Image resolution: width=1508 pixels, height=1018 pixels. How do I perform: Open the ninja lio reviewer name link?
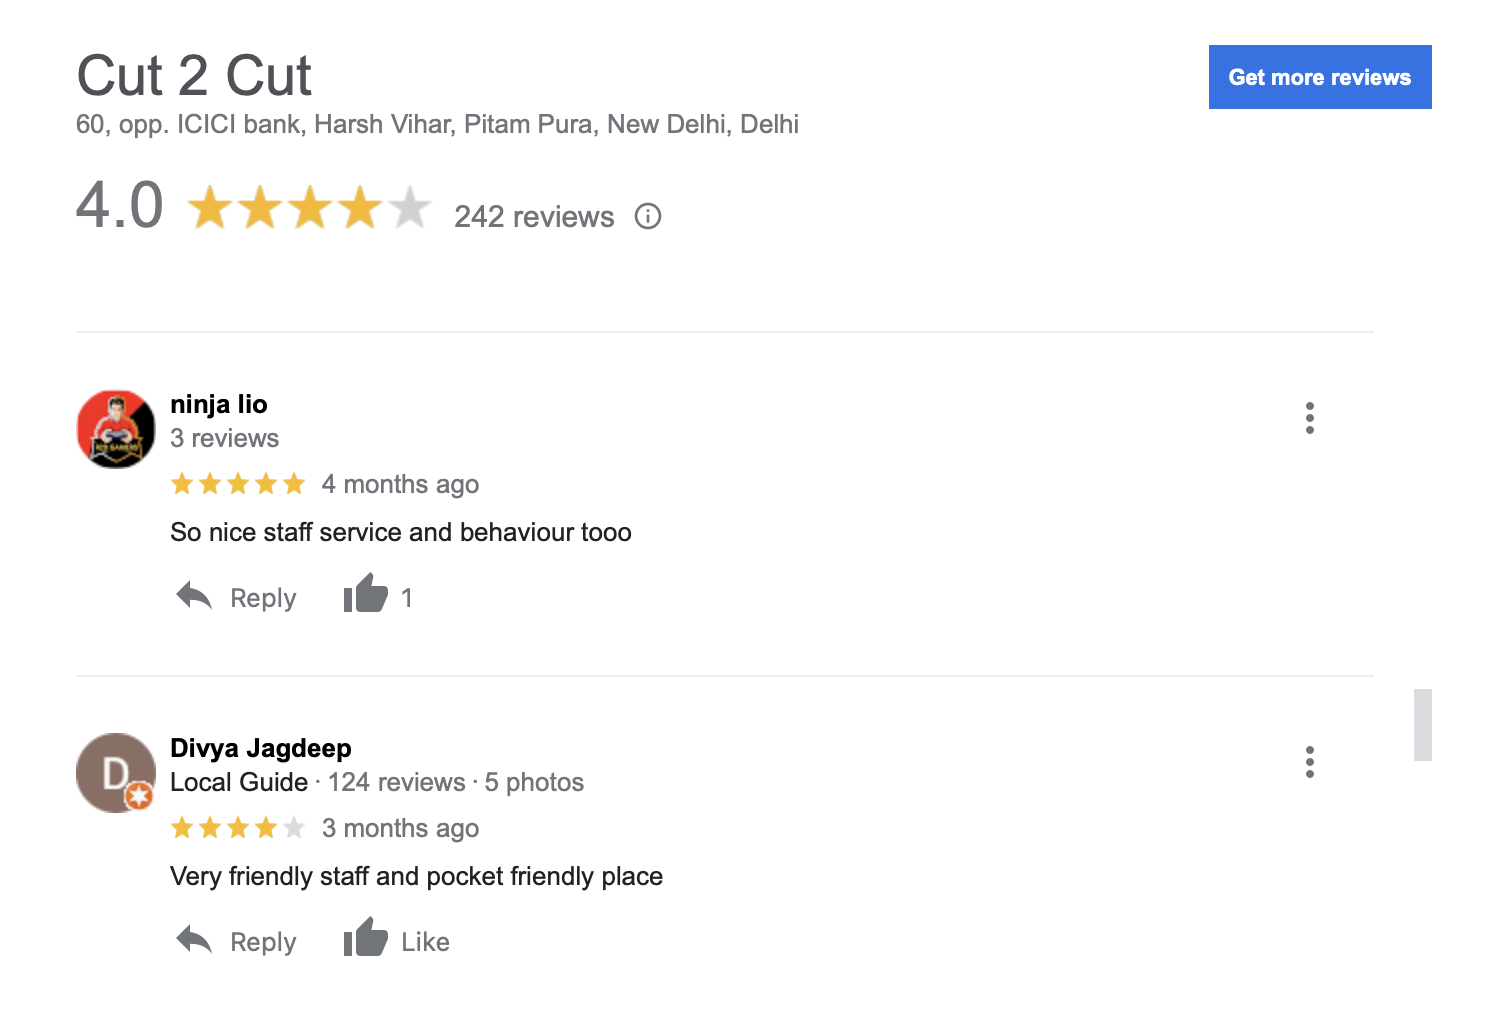tap(219, 404)
